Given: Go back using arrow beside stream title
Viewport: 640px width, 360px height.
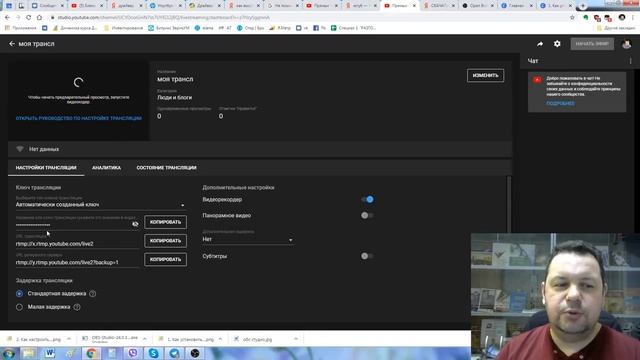Looking at the screenshot, I should (12, 44).
